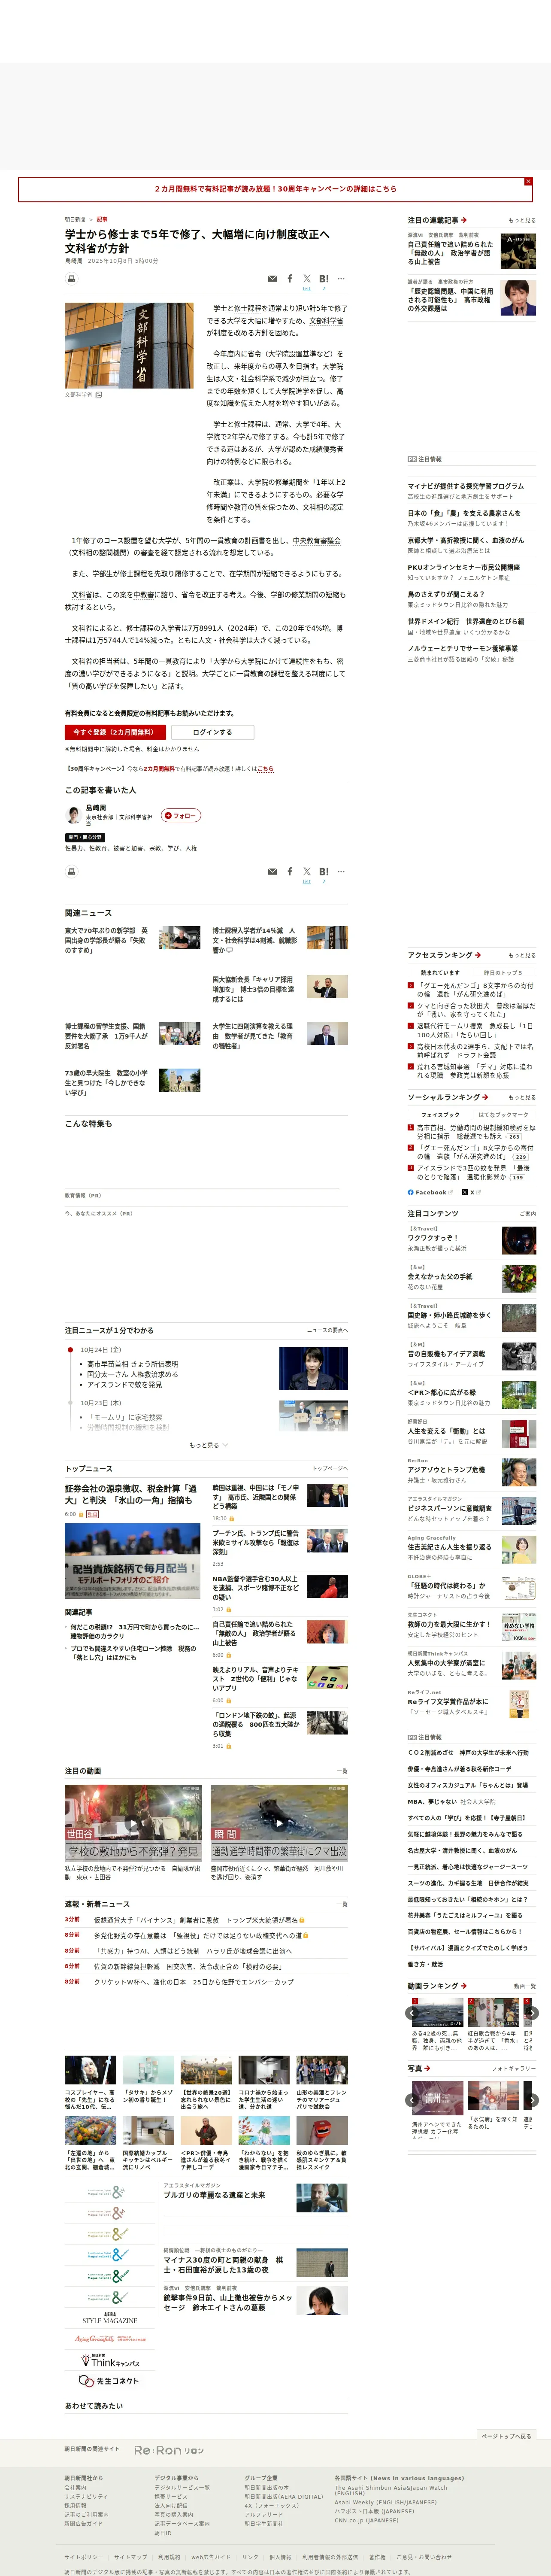Show next items in 動画ランキング carousel
The width and height of the screenshot is (551, 2576).
(x=532, y=2013)
